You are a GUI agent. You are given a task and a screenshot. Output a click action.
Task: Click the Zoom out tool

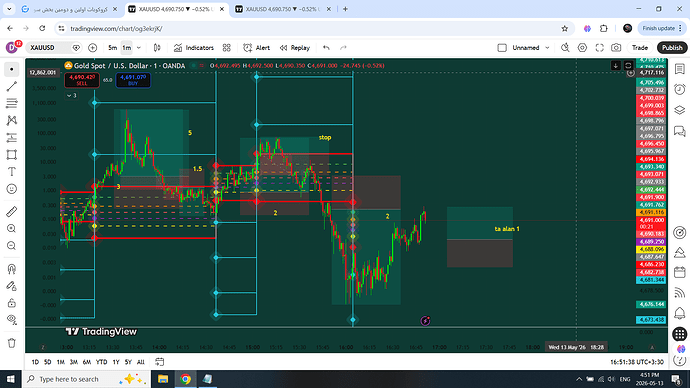(x=11, y=246)
